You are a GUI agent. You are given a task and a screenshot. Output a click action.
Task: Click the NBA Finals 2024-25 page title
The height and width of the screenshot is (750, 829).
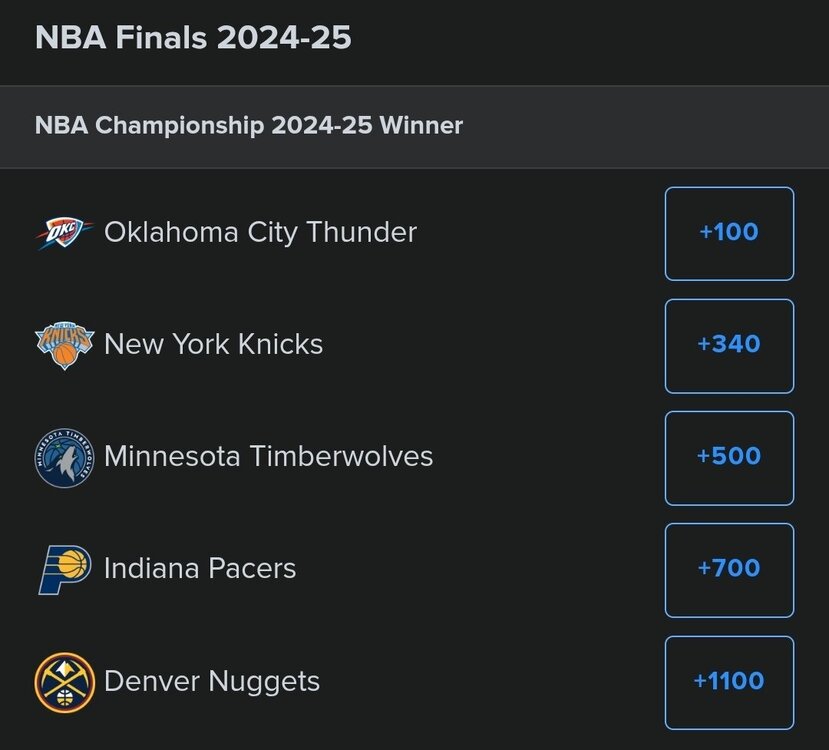193,38
